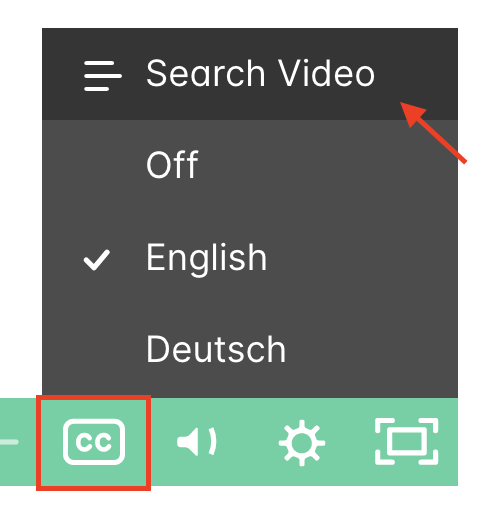Switch captions to Deutsch
This screenshot has width=488, height=516.
click(250, 349)
